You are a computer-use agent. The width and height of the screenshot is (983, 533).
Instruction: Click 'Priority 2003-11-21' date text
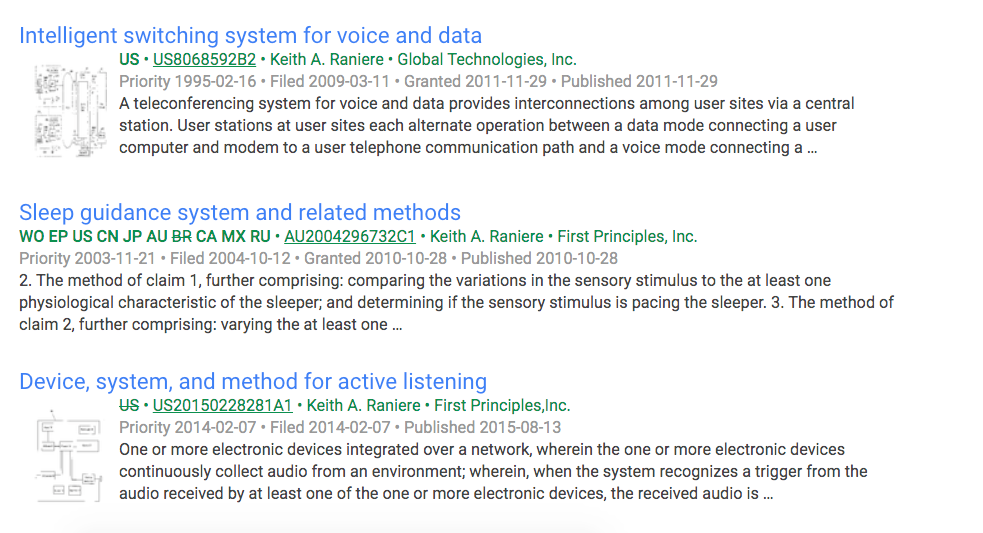[87, 258]
